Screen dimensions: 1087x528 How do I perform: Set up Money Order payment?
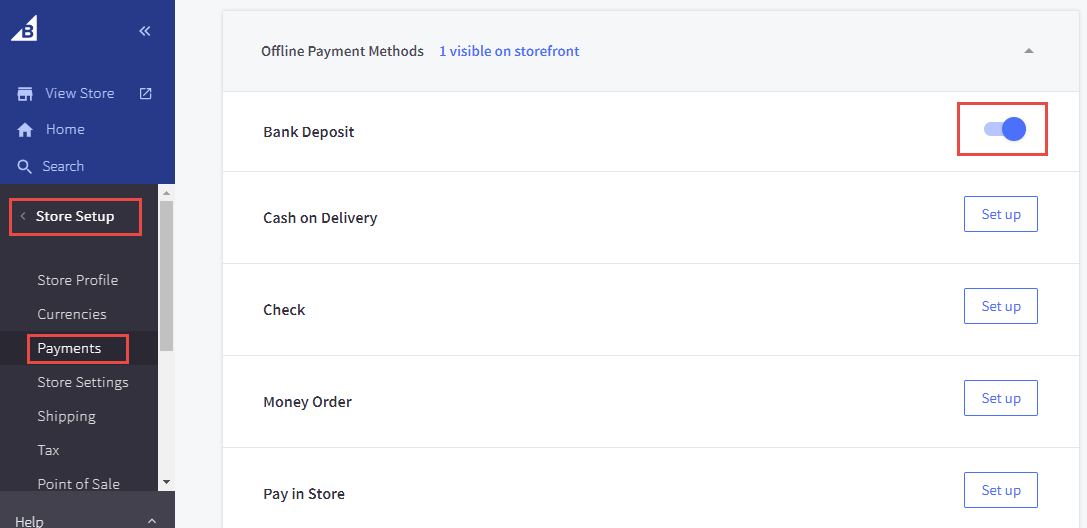[x=1000, y=399]
